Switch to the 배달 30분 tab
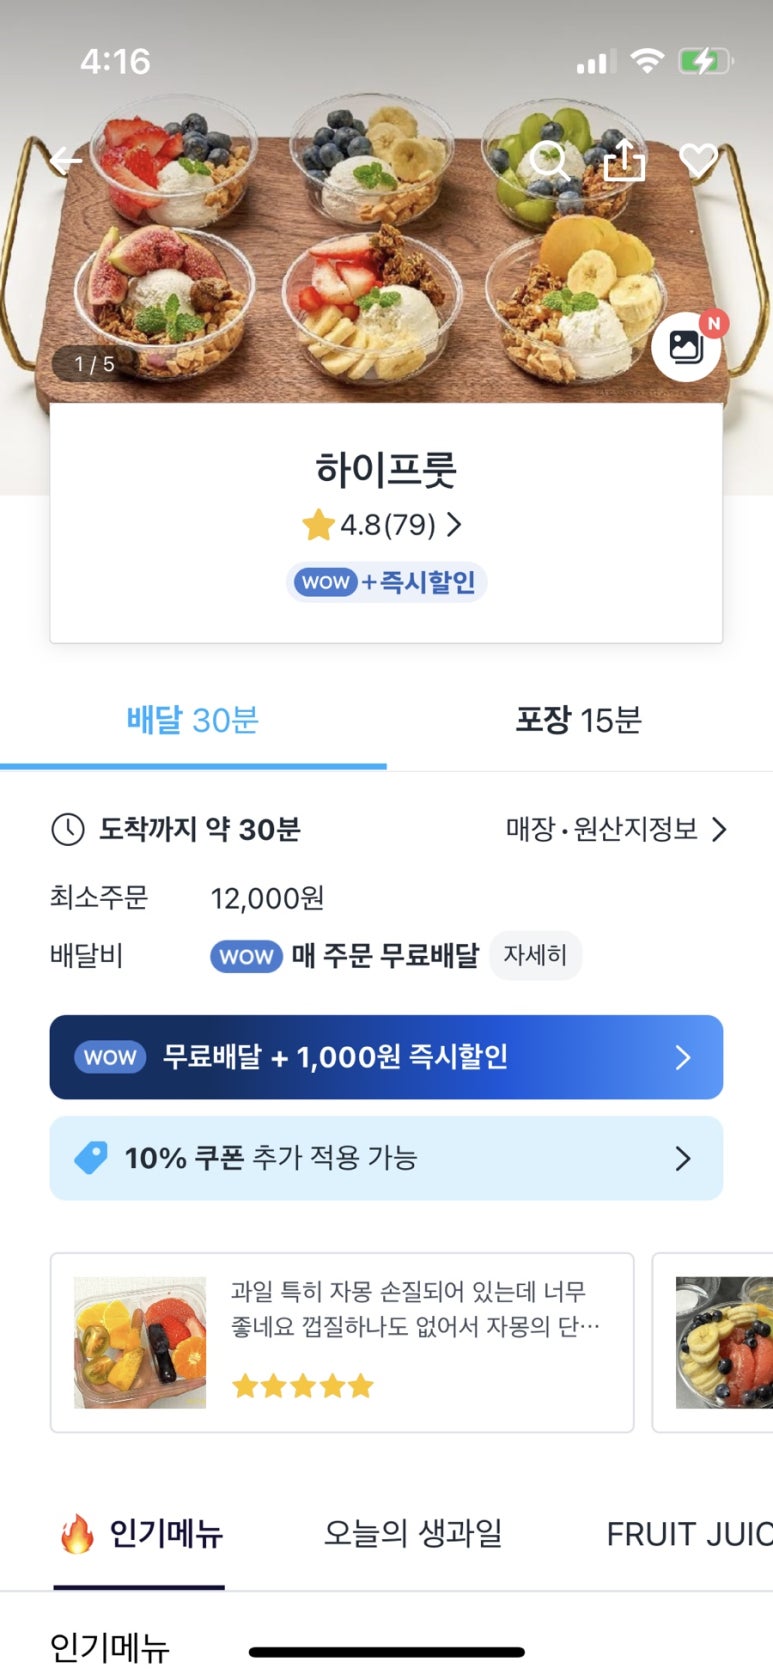 click(x=193, y=720)
